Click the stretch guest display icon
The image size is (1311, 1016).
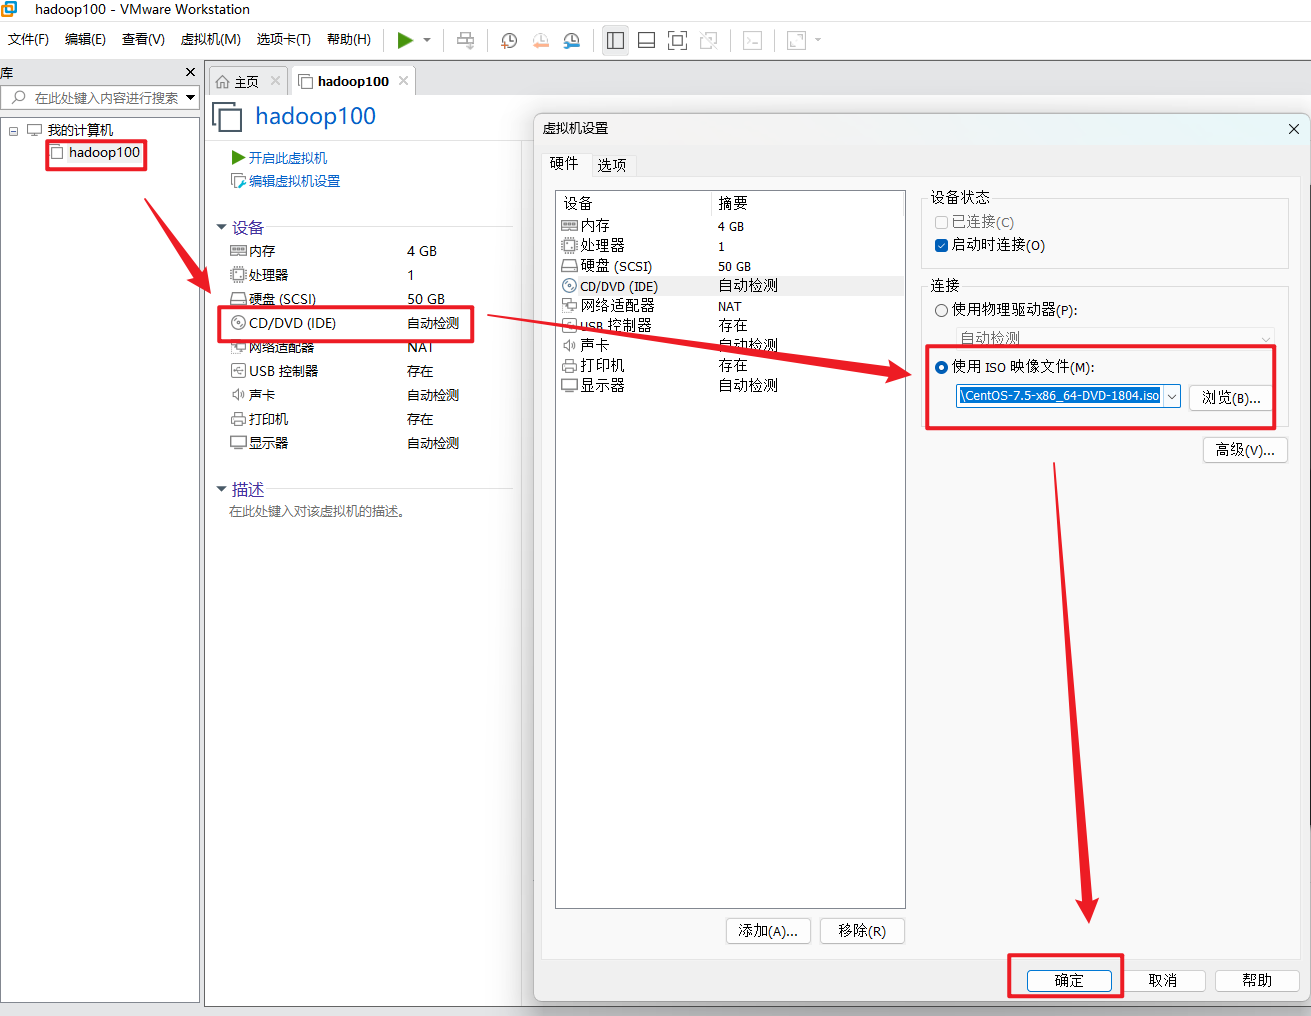pos(796,40)
